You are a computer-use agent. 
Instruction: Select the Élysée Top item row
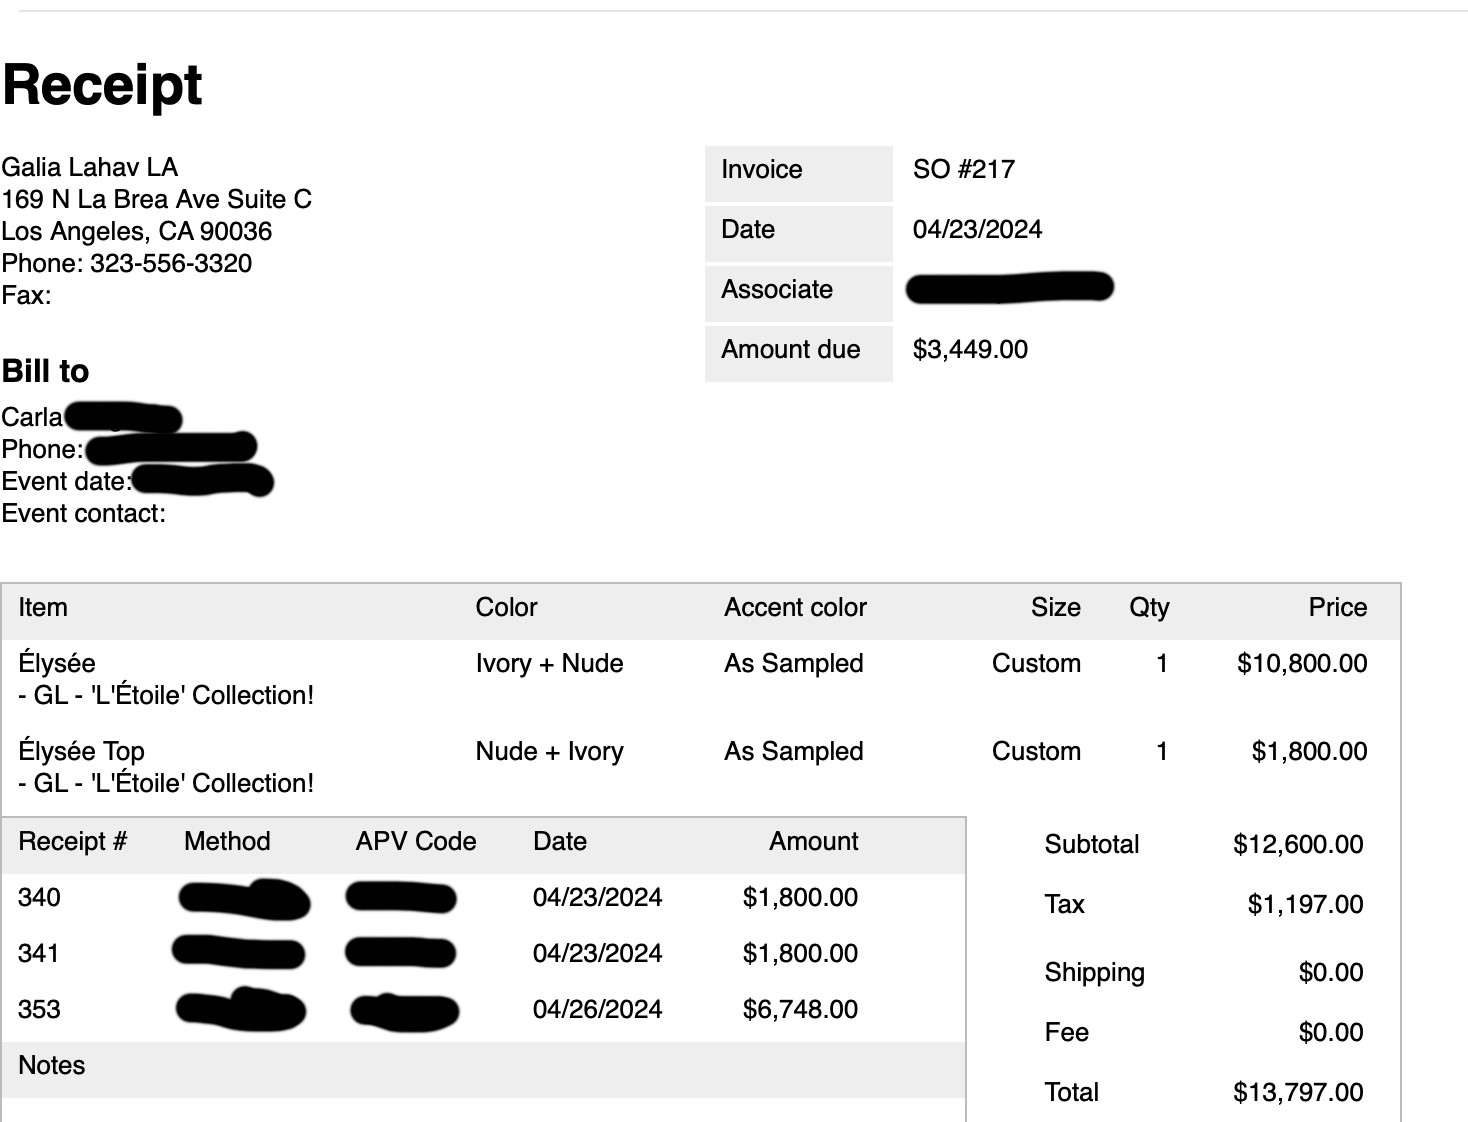point(701,767)
